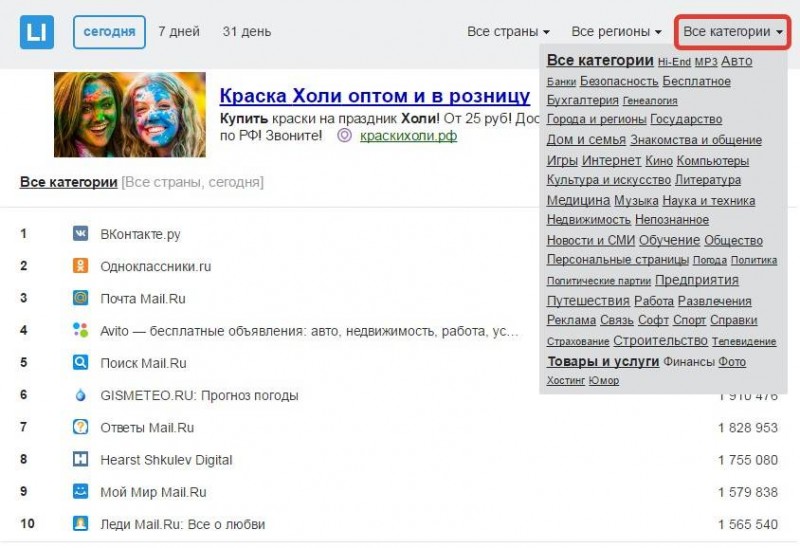Choose the Компьютеры category
Screen dimensions: 800x548
pyautogui.click(x=713, y=161)
